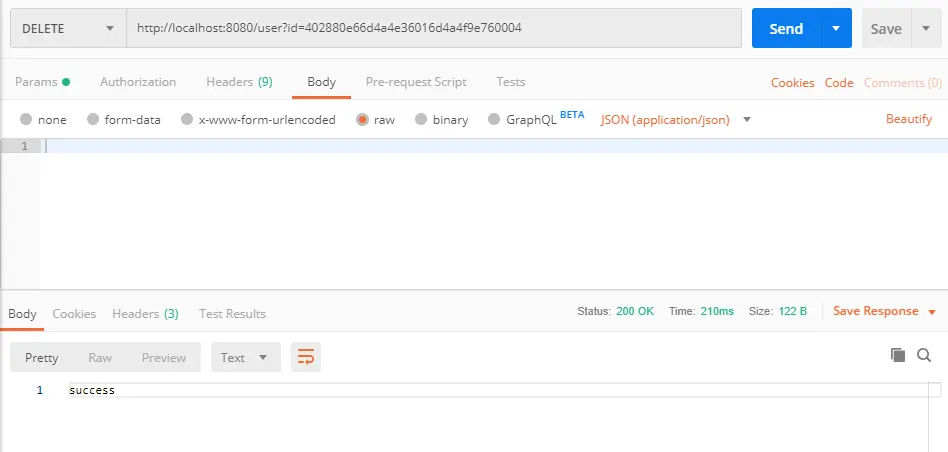Viewport: 948px width, 452px height.
Task: Click line 1 of request body editor
Action: 494,146
